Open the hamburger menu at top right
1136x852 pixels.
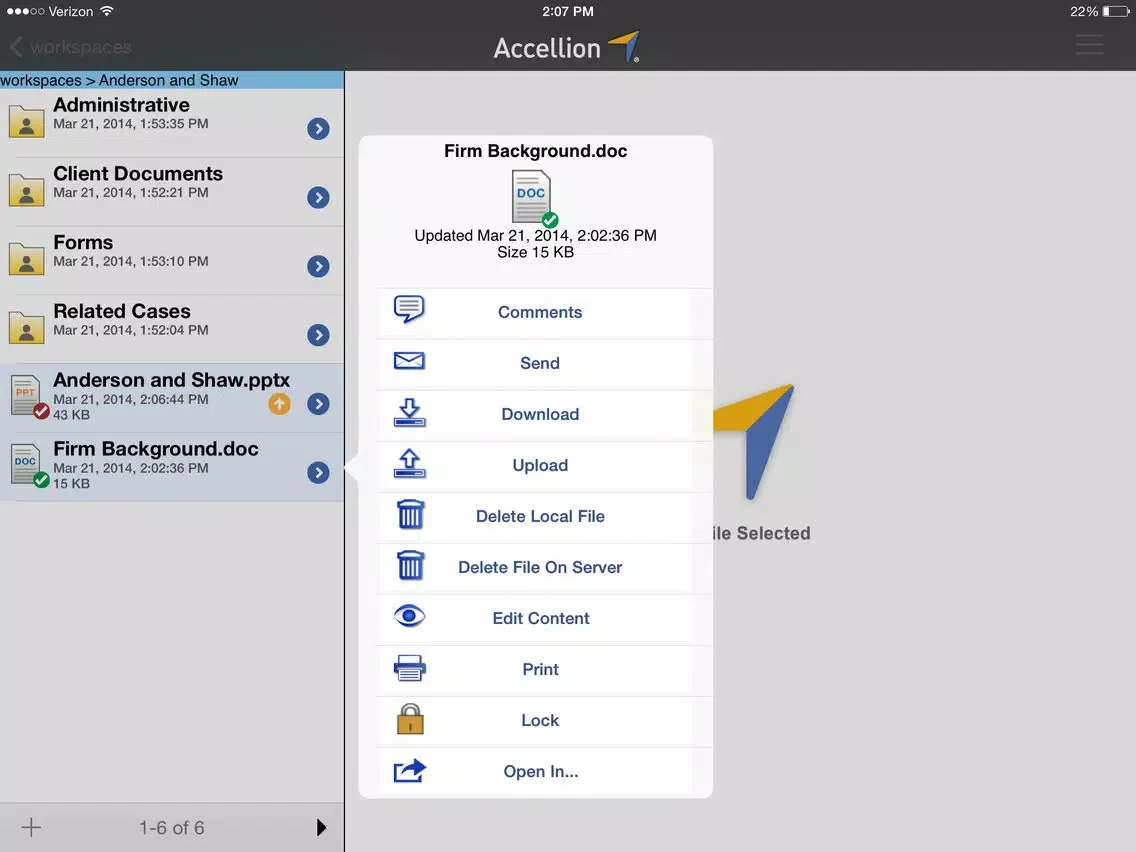coord(1089,44)
